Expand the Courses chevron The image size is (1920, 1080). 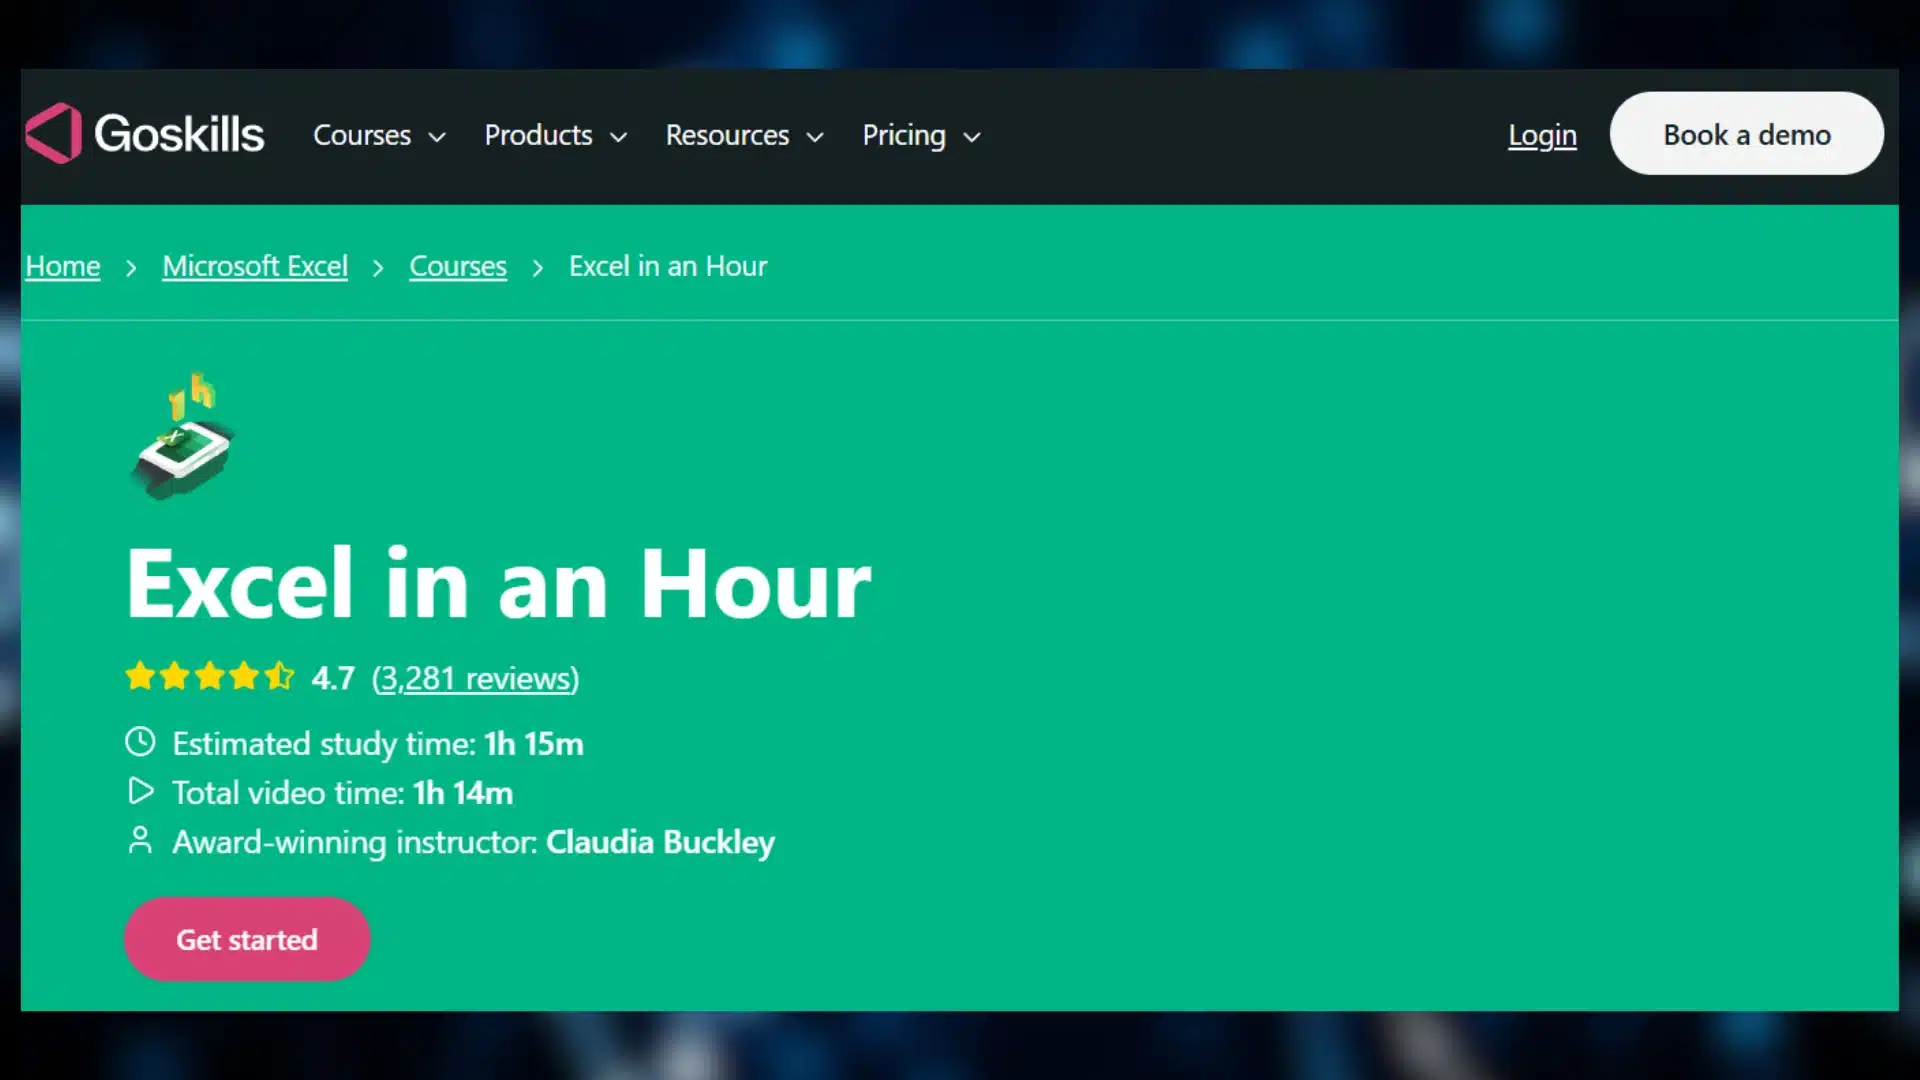[x=437, y=137]
